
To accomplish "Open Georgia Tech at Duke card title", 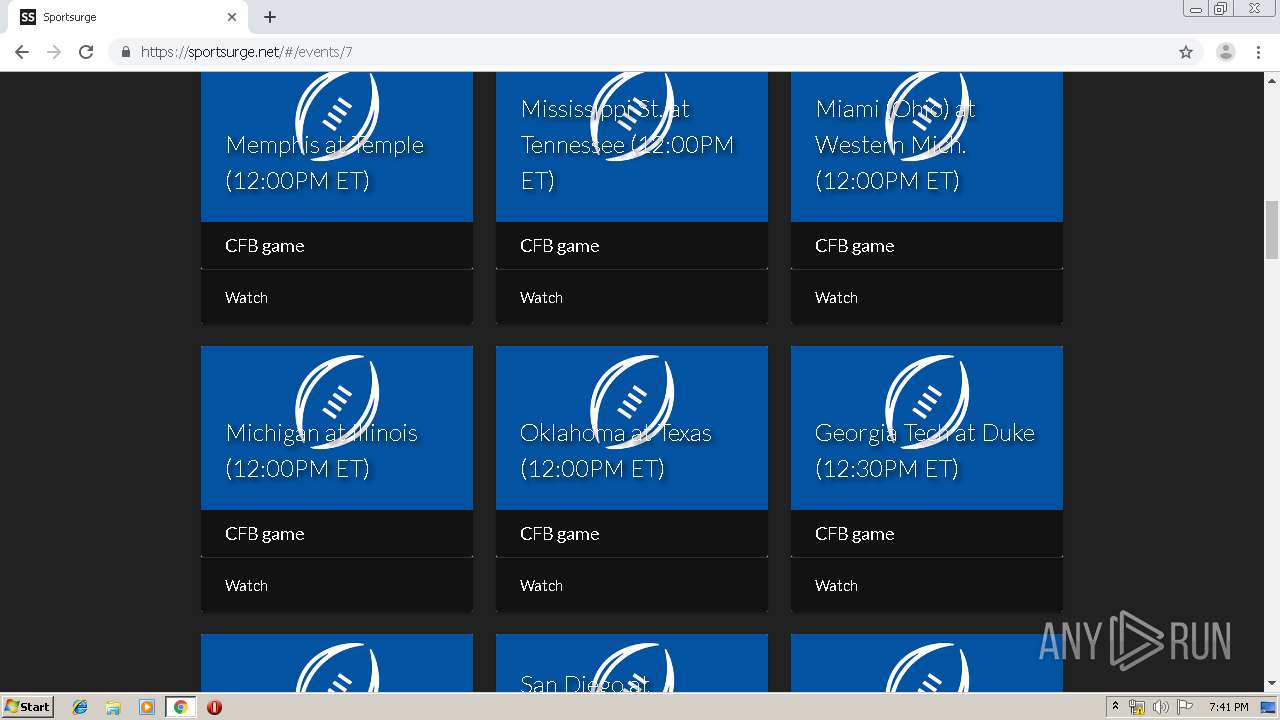I will 925,451.
